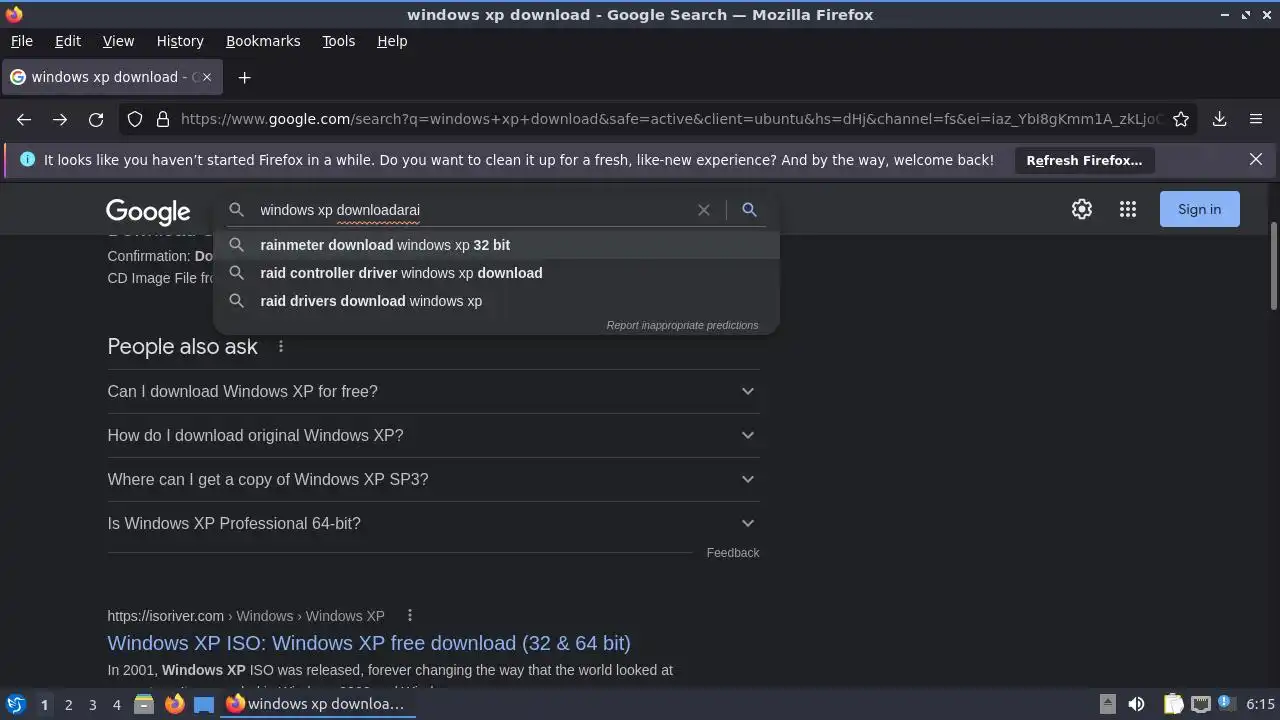
Task: Clear the Google search box text
Action: (704, 210)
